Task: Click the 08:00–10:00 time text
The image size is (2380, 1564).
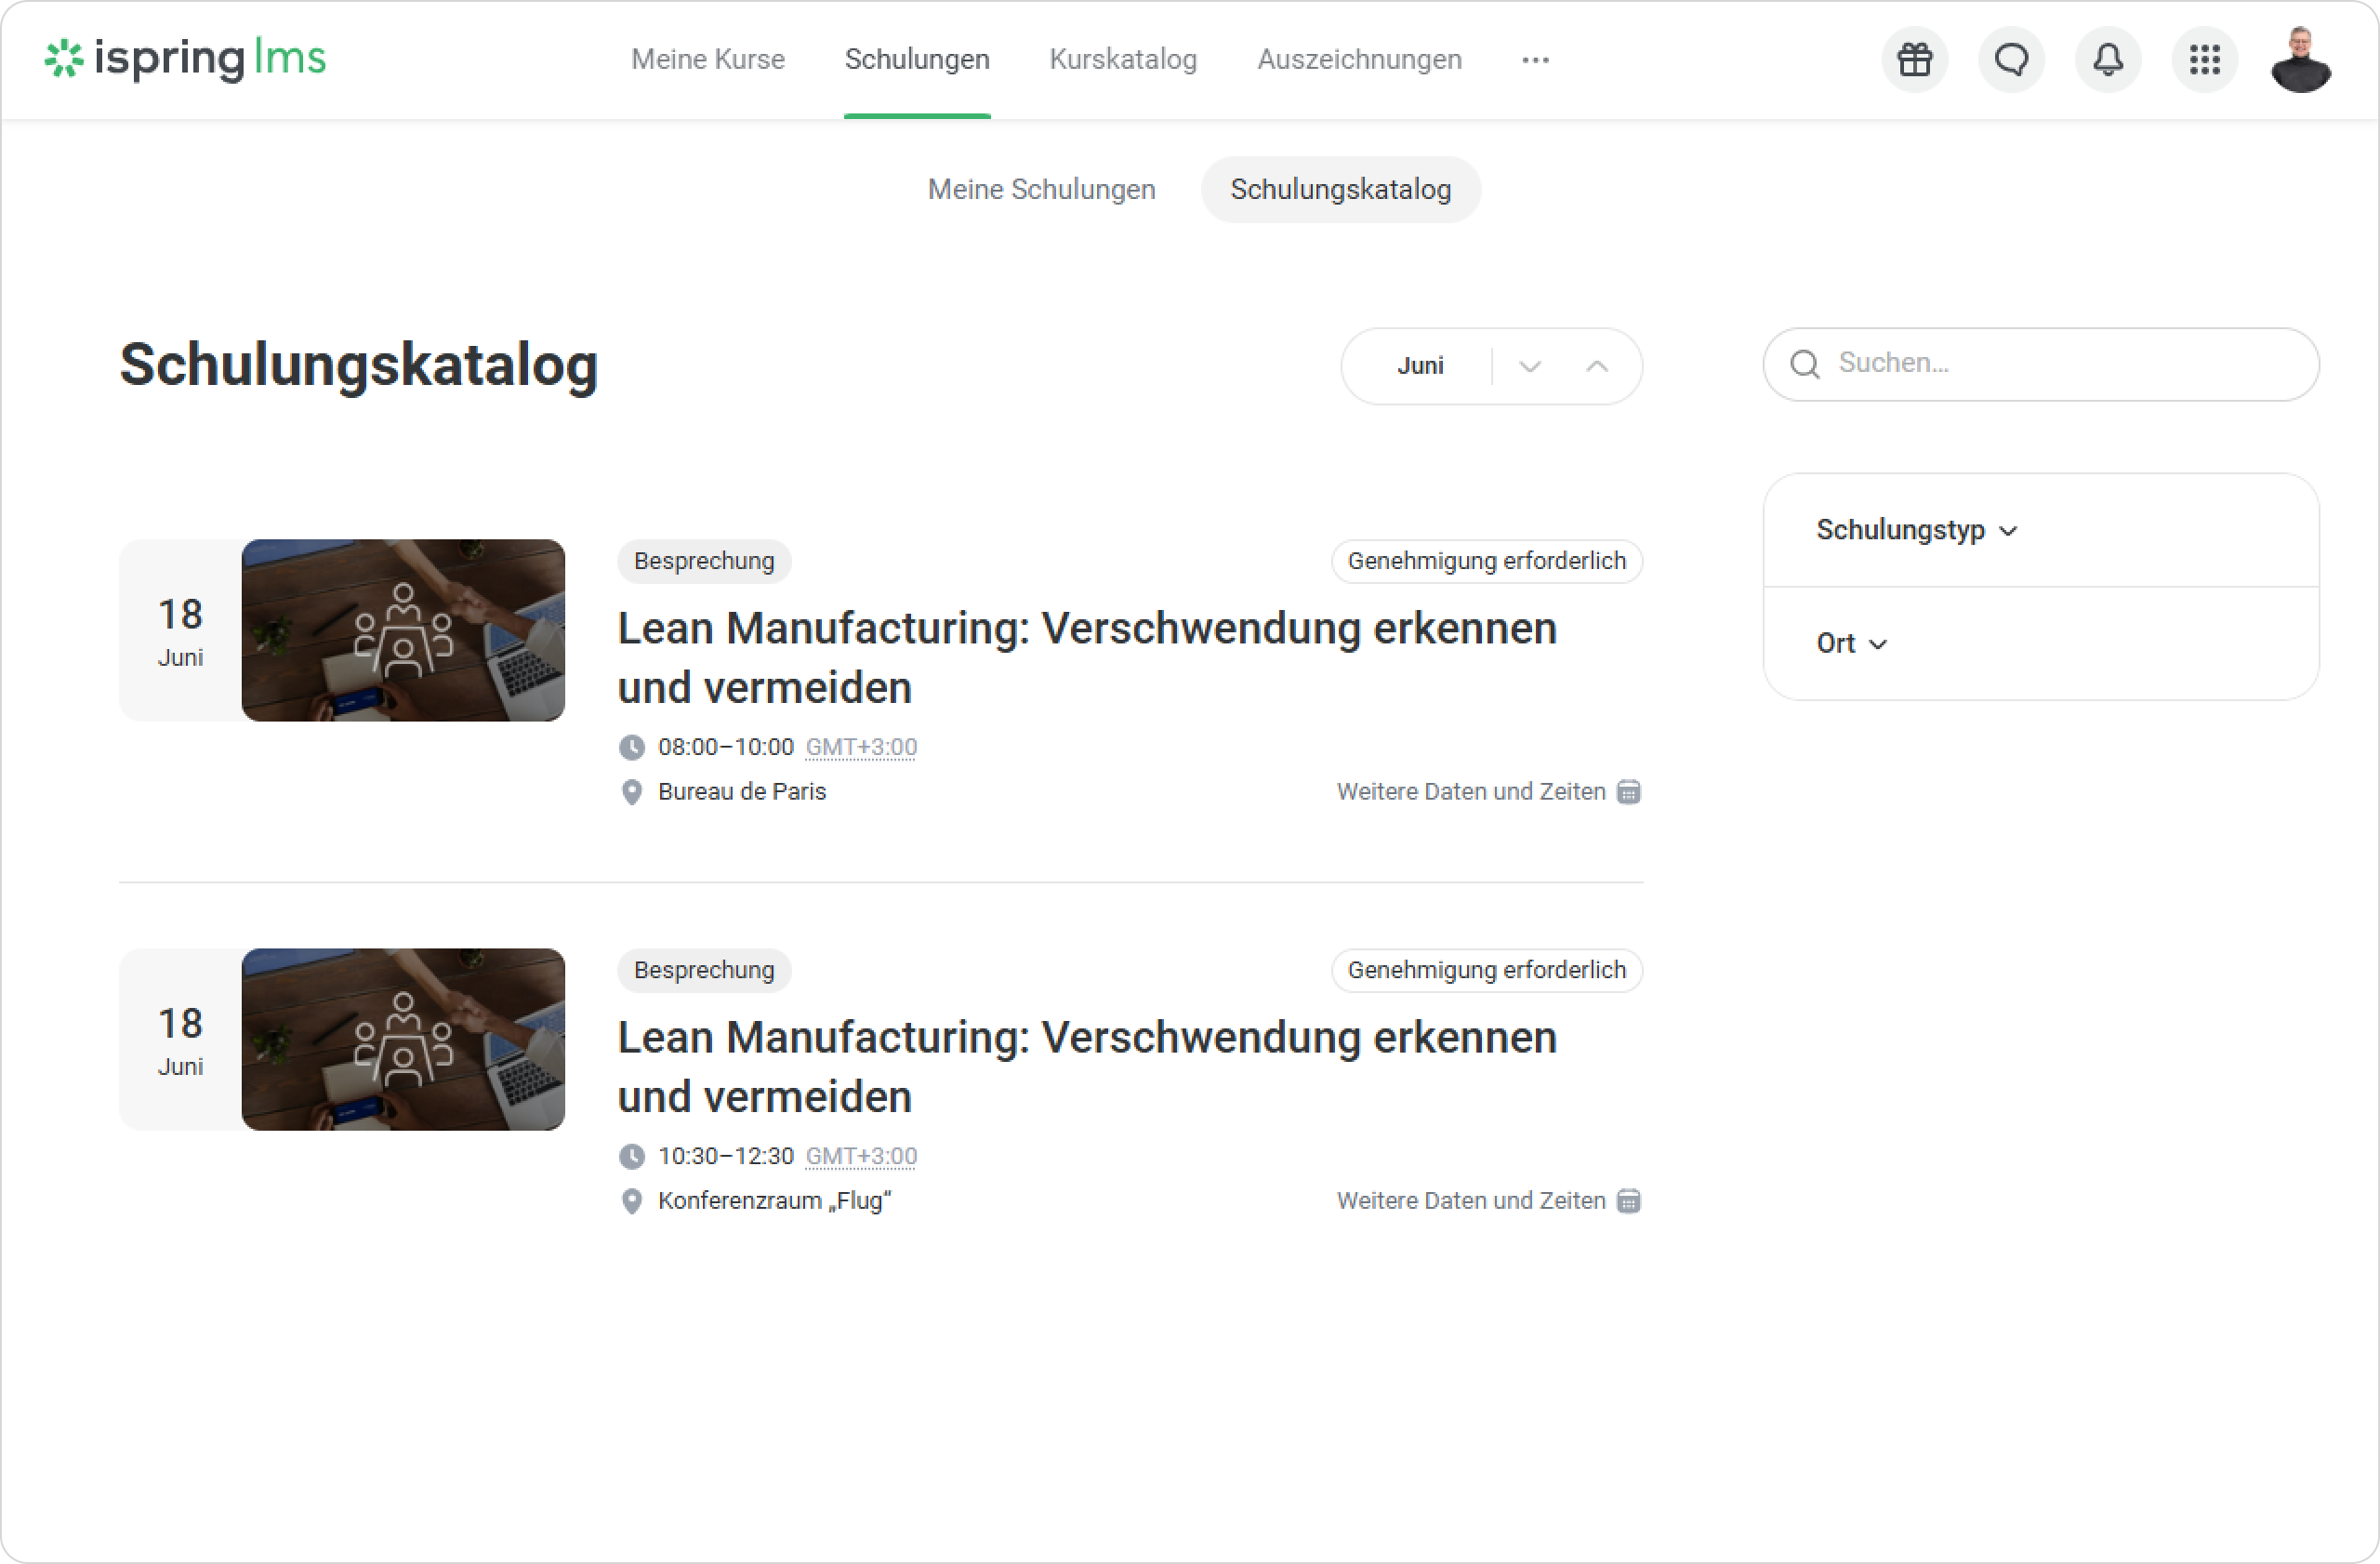Action: [x=726, y=747]
